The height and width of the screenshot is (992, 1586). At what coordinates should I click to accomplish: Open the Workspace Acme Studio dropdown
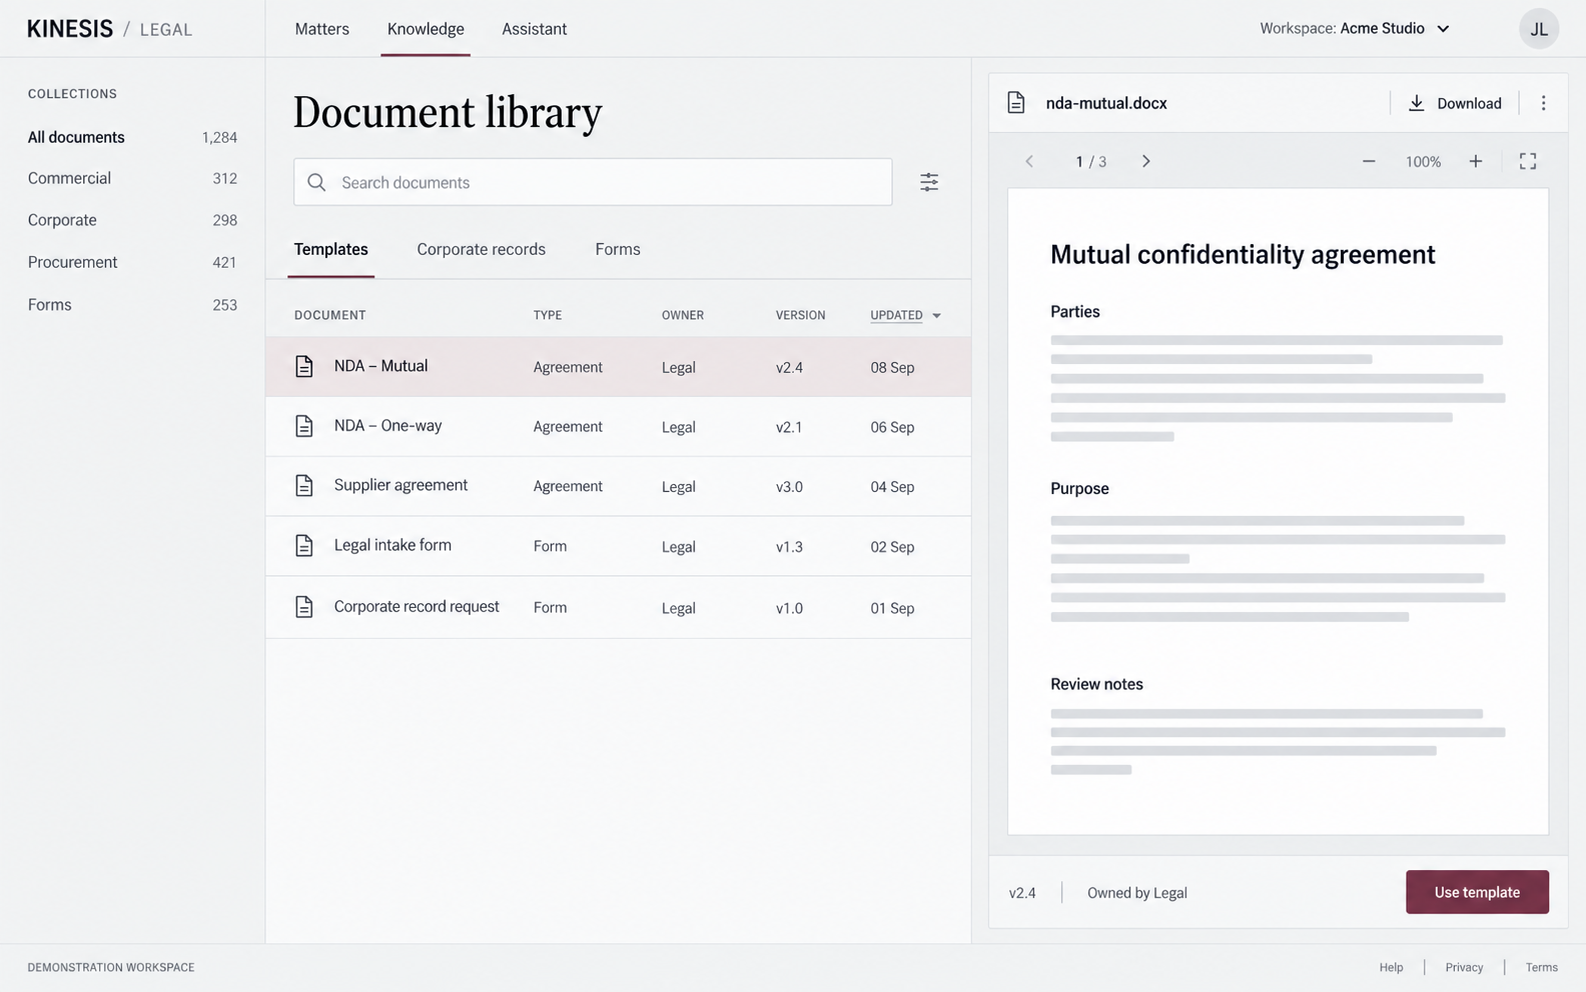click(x=1355, y=28)
